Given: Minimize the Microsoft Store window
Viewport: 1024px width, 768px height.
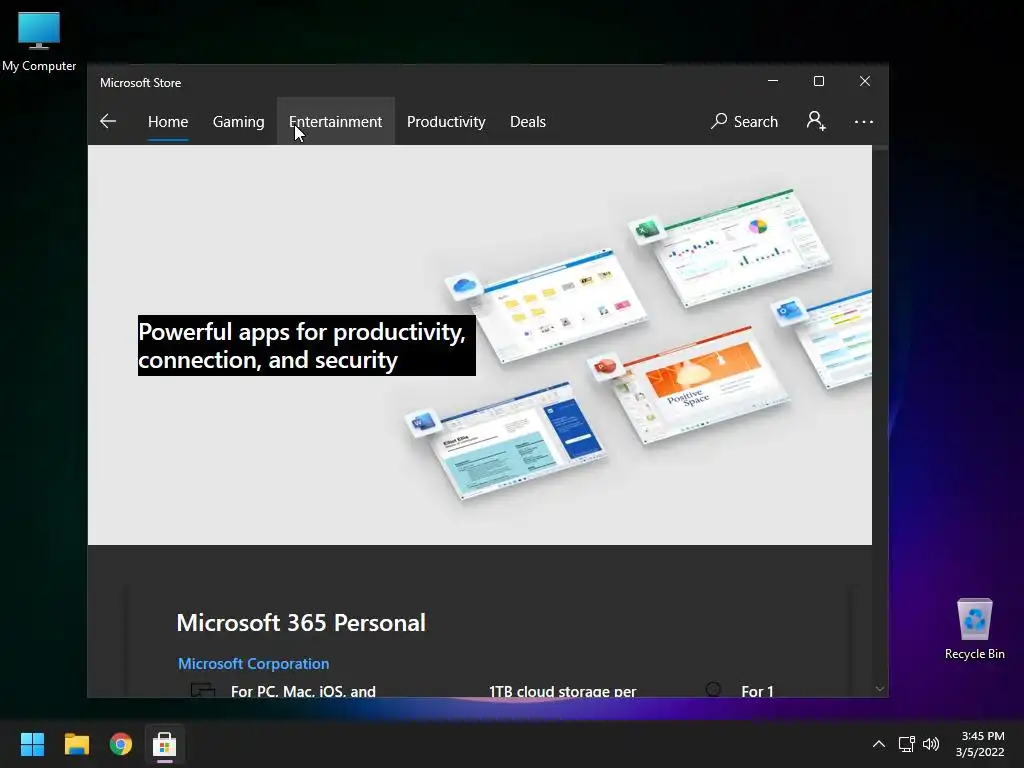Looking at the screenshot, I should (773, 81).
